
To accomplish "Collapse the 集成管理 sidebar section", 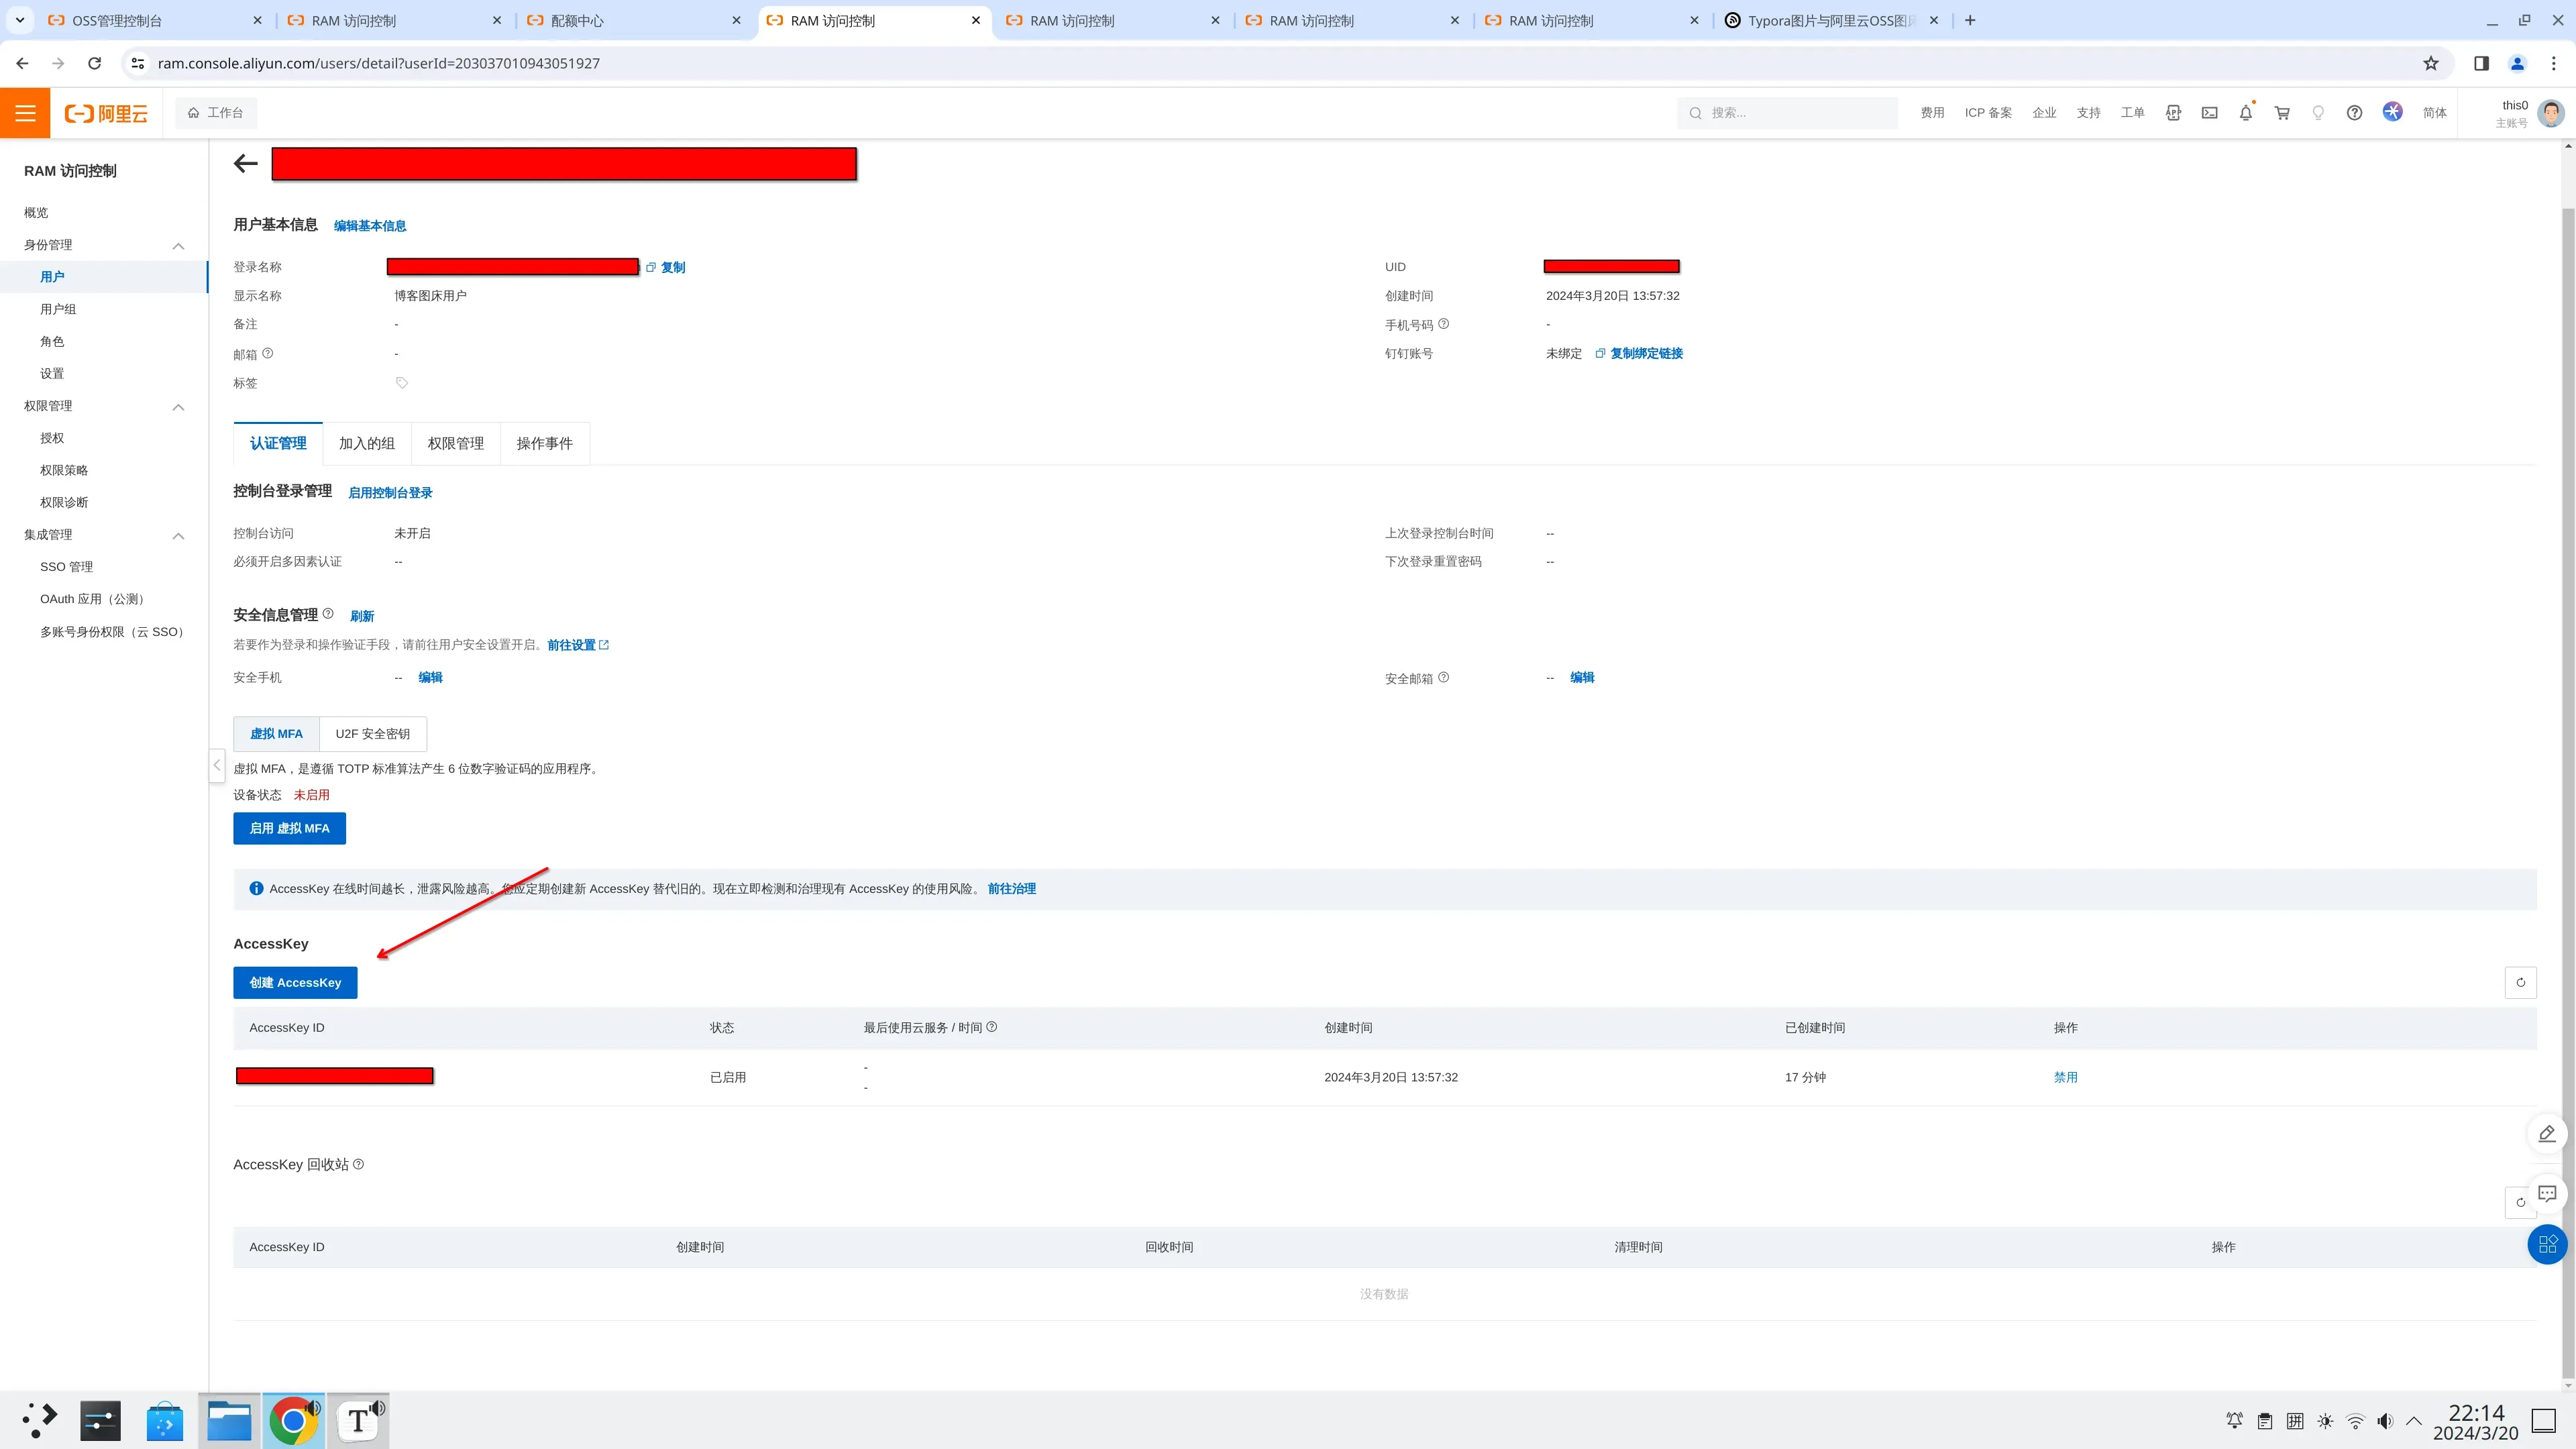I will [x=178, y=536].
